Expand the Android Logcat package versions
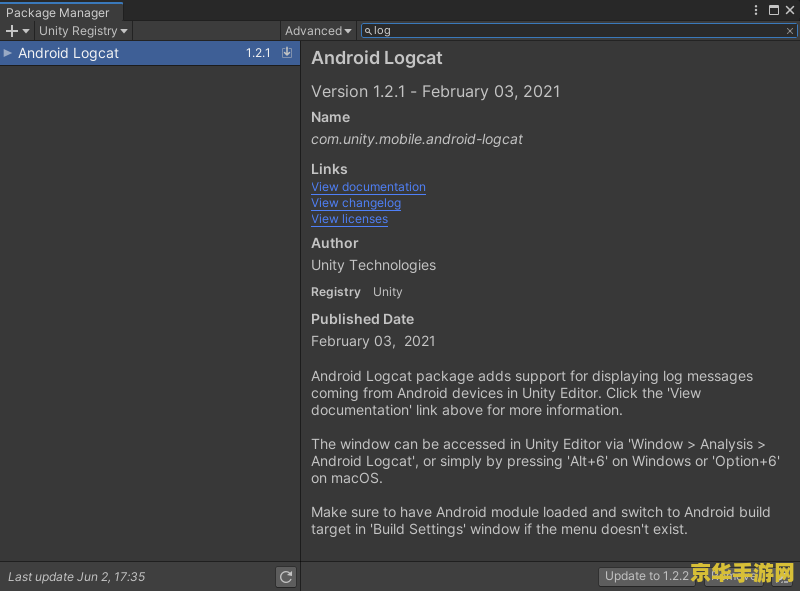Screen dimensions: 800x591 point(7,53)
